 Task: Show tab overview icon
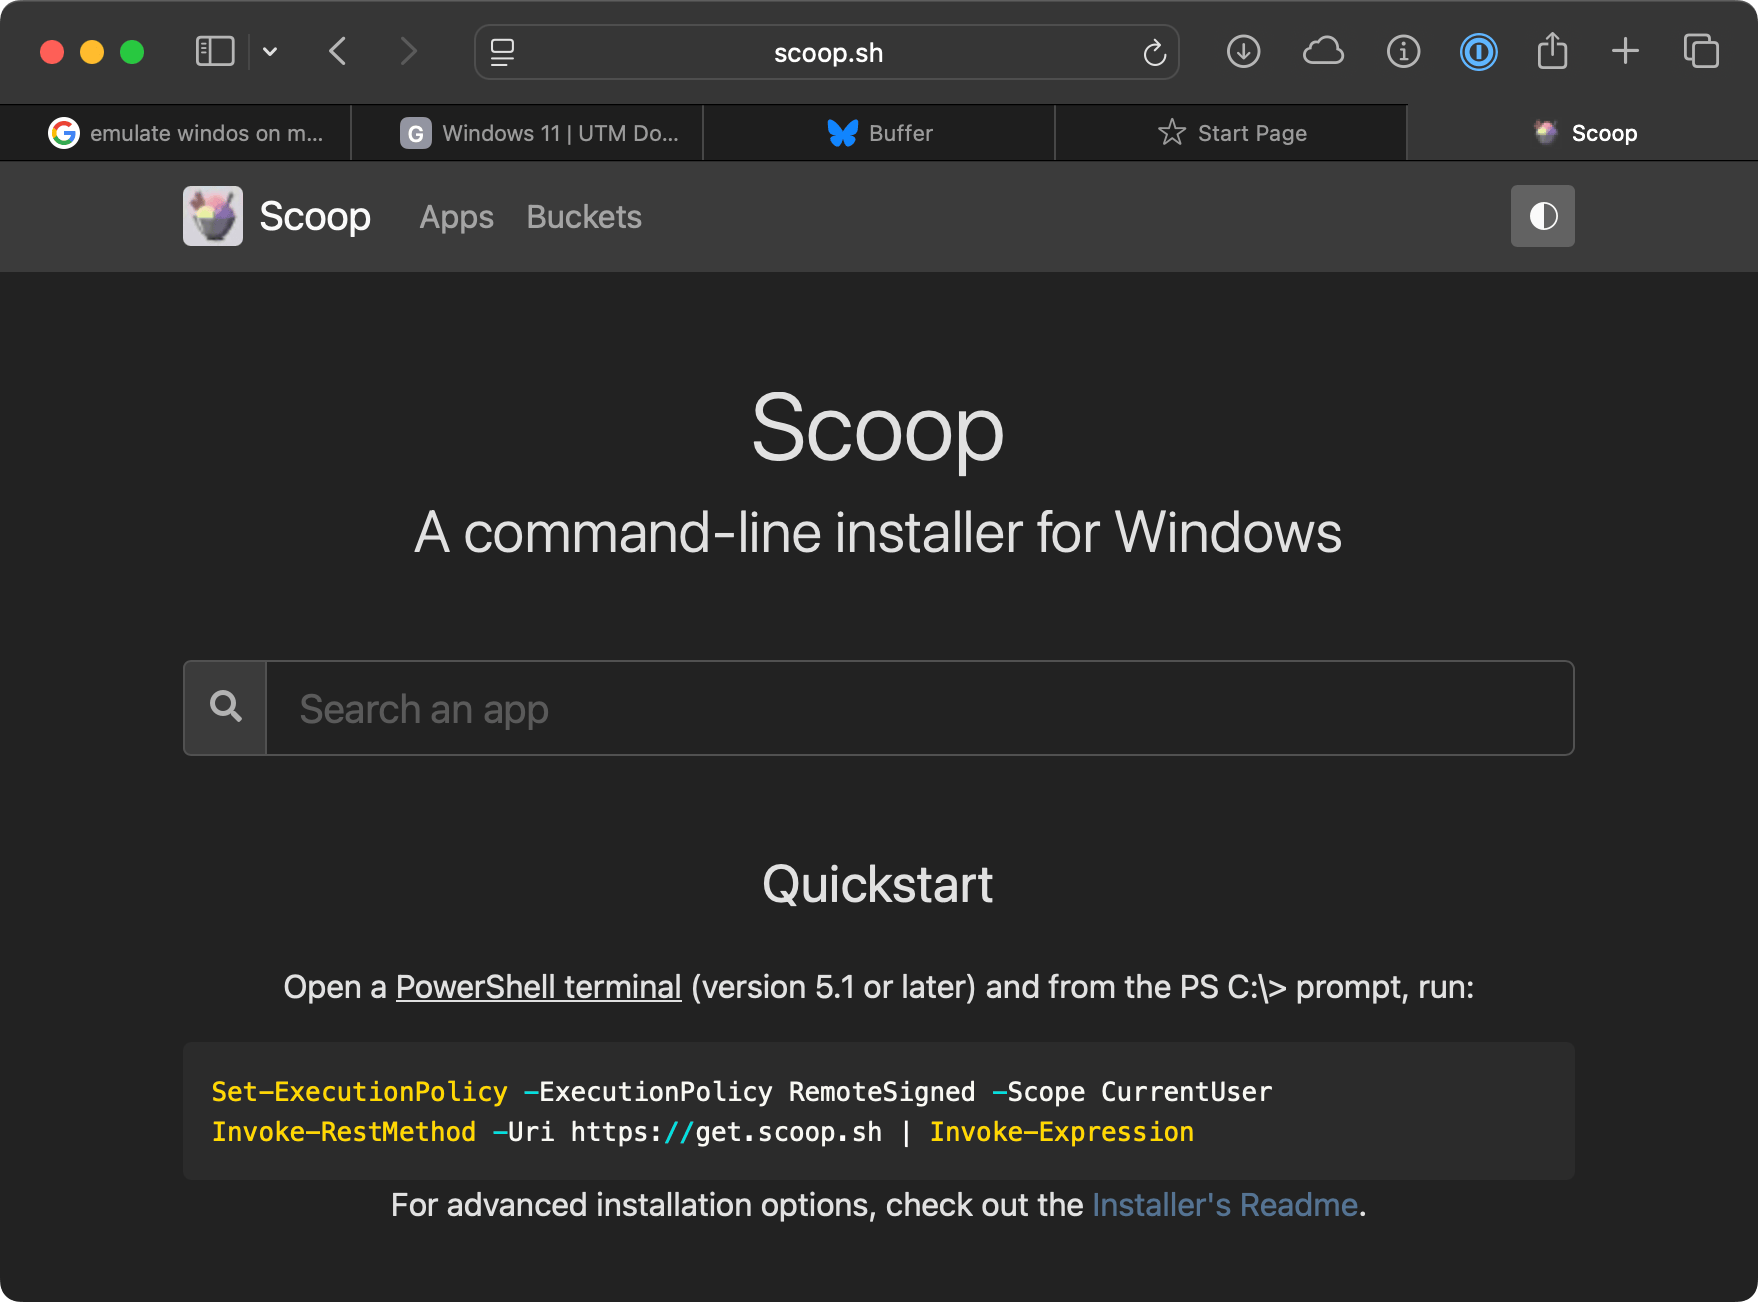pyautogui.click(x=1701, y=51)
